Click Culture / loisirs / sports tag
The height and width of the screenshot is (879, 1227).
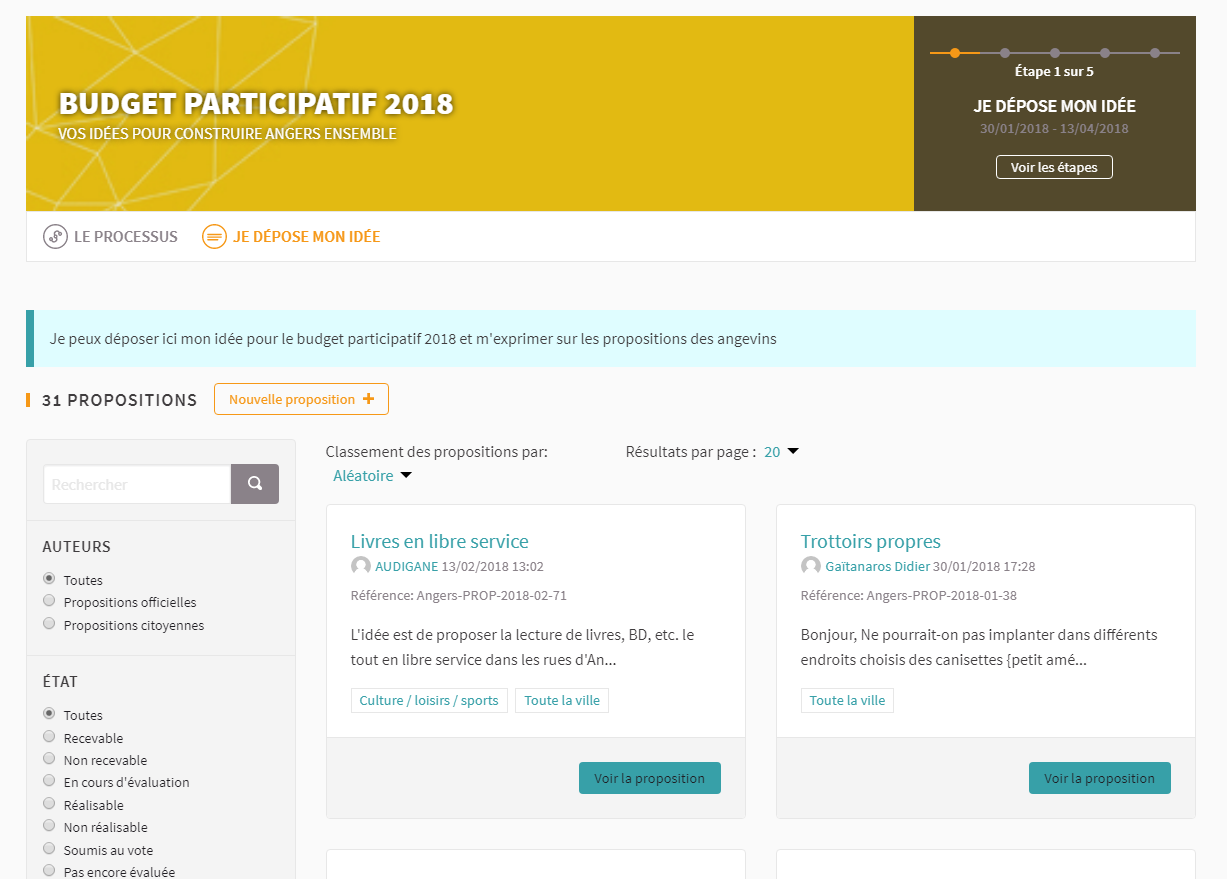(429, 700)
